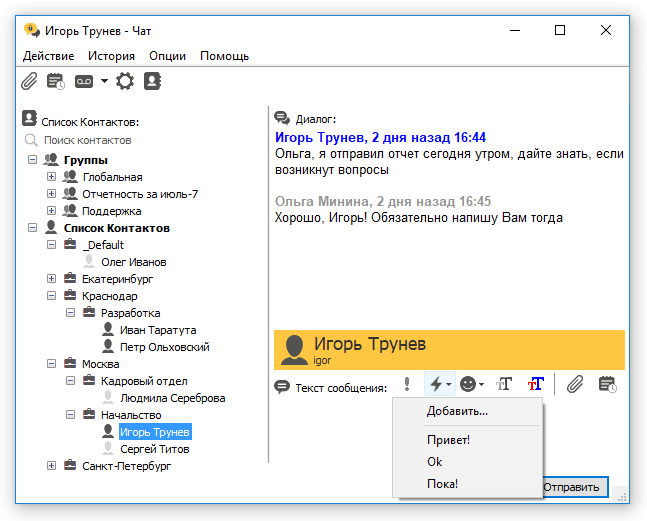Open the scheduled message icon in top toolbar
Screen dimensions: 647x521
click(56, 81)
